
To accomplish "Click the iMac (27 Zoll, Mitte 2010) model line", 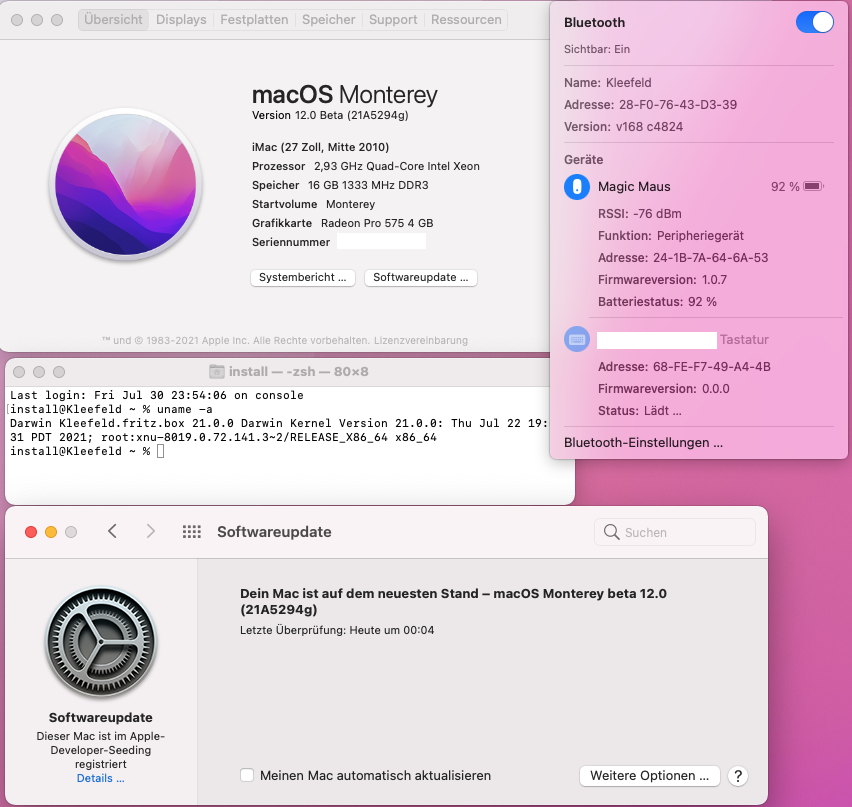I will point(320,147).
